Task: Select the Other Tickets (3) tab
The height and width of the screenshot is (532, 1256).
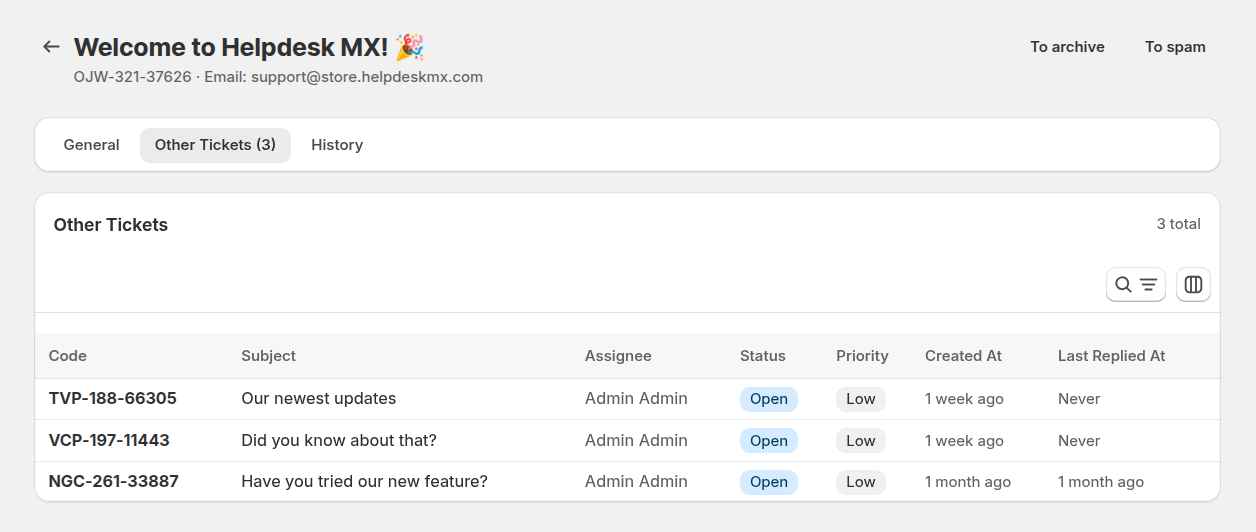Action: tap(215, 145)
